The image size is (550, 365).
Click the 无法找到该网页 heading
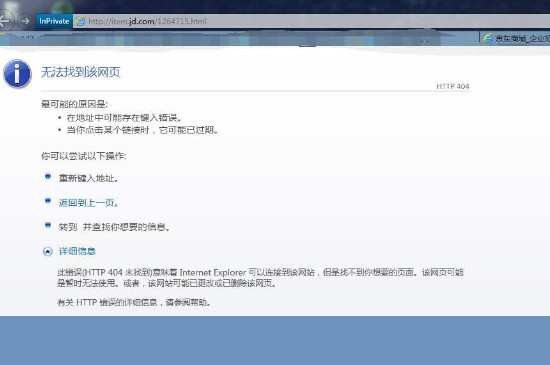tap(81, 72)
